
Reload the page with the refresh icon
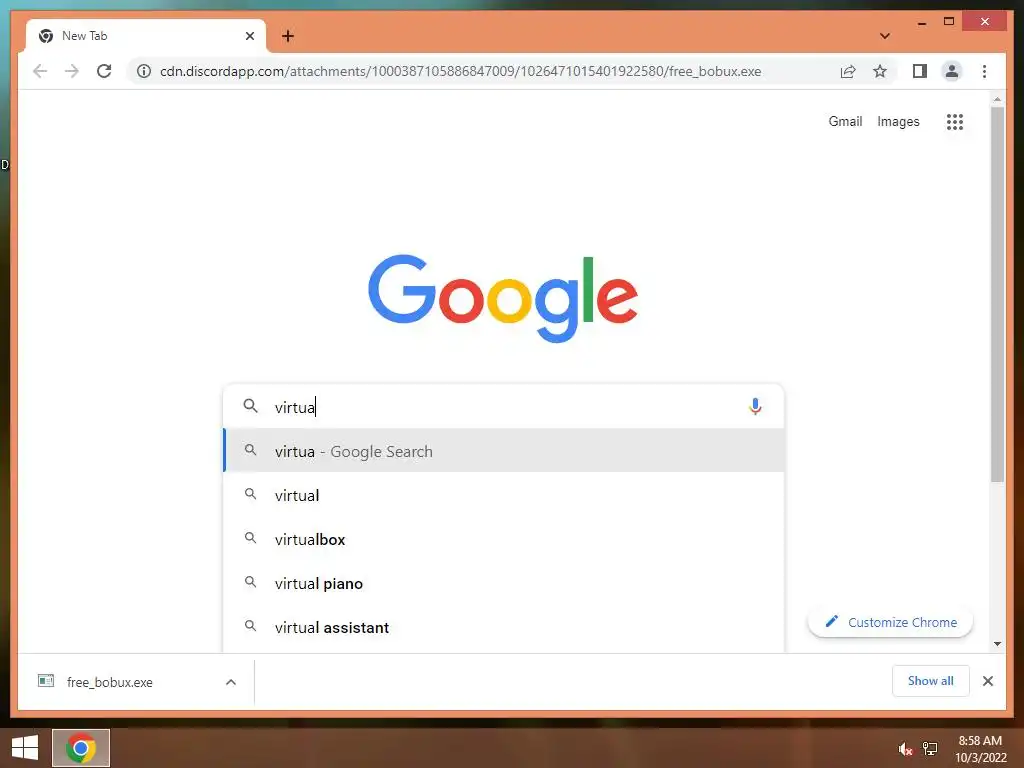104,71
